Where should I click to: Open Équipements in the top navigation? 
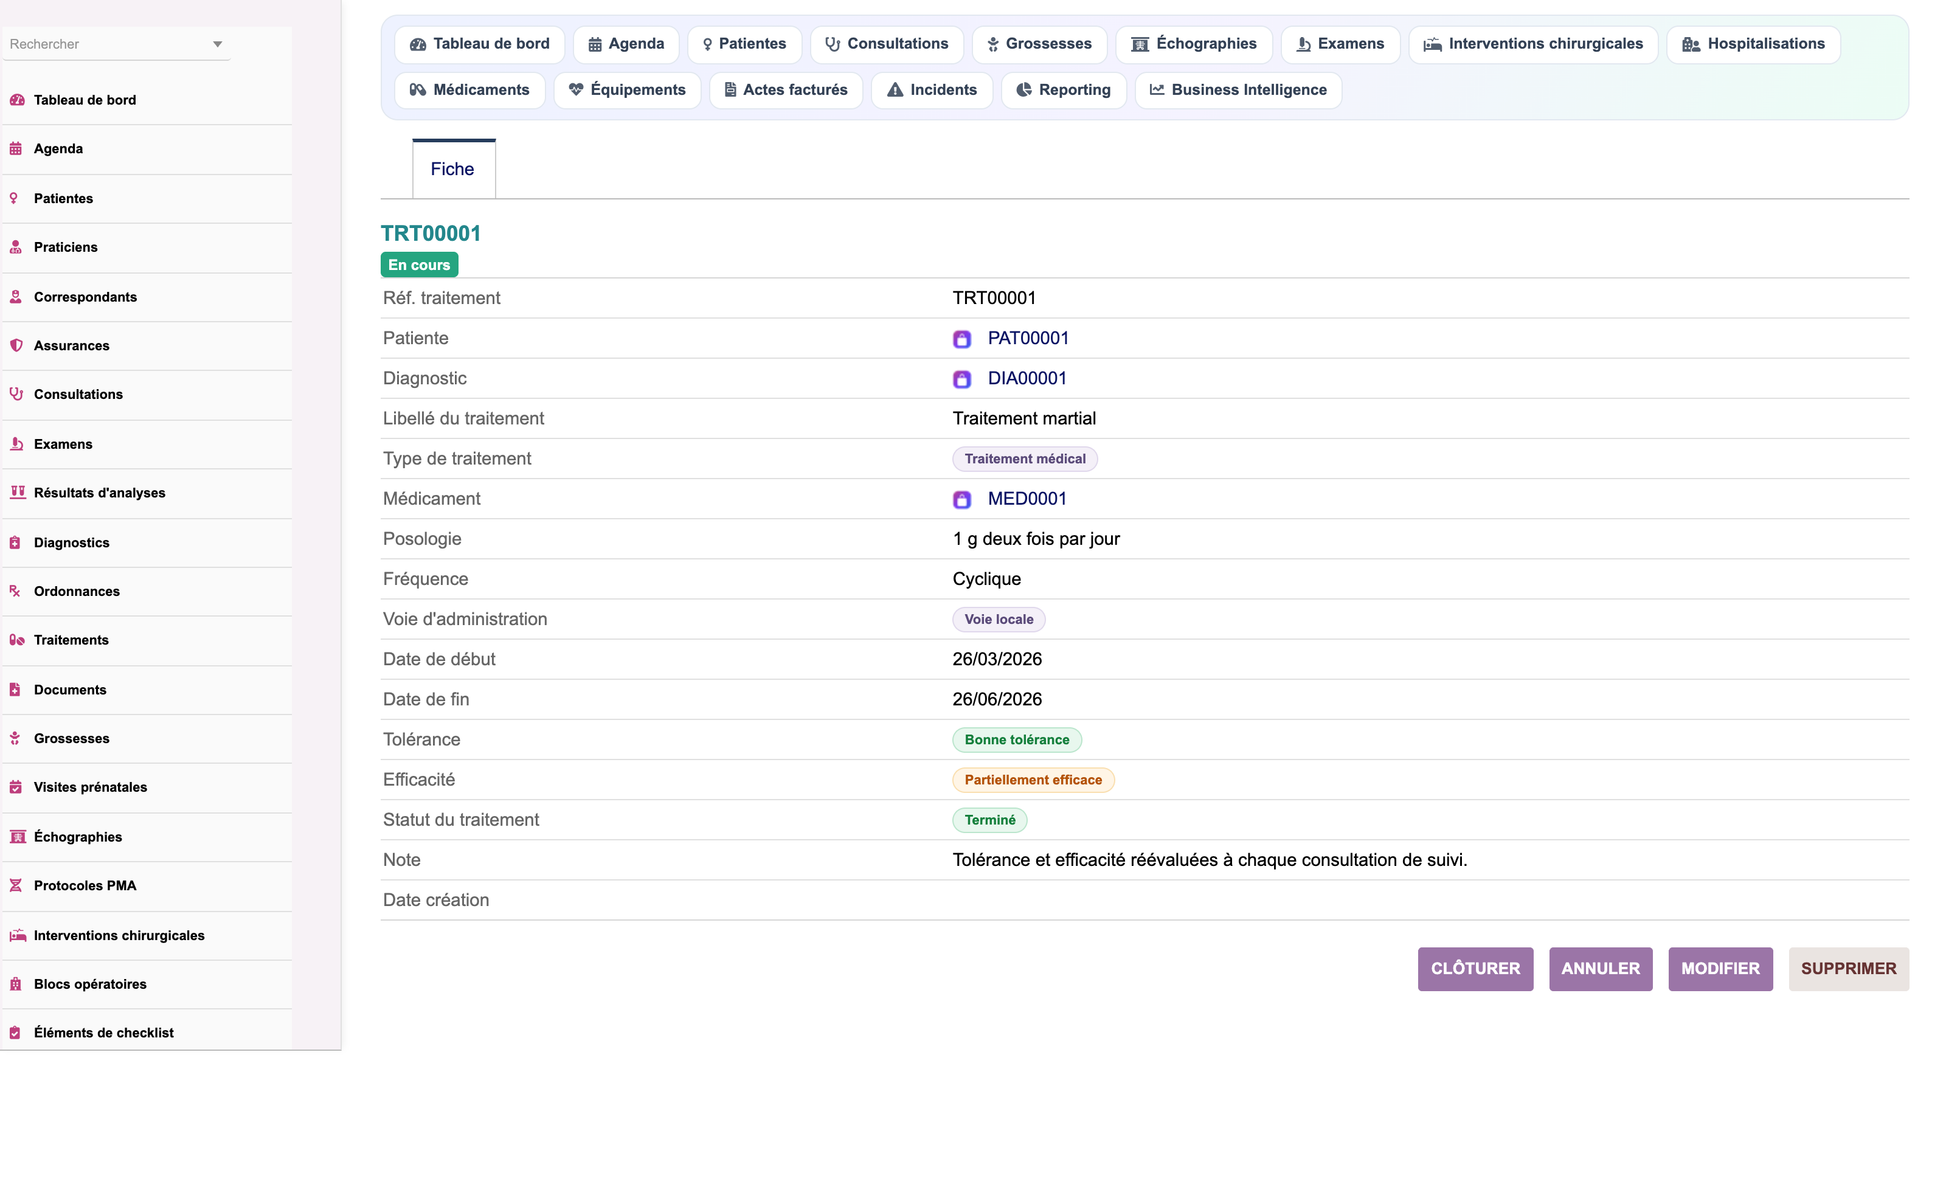coord(628,90)
